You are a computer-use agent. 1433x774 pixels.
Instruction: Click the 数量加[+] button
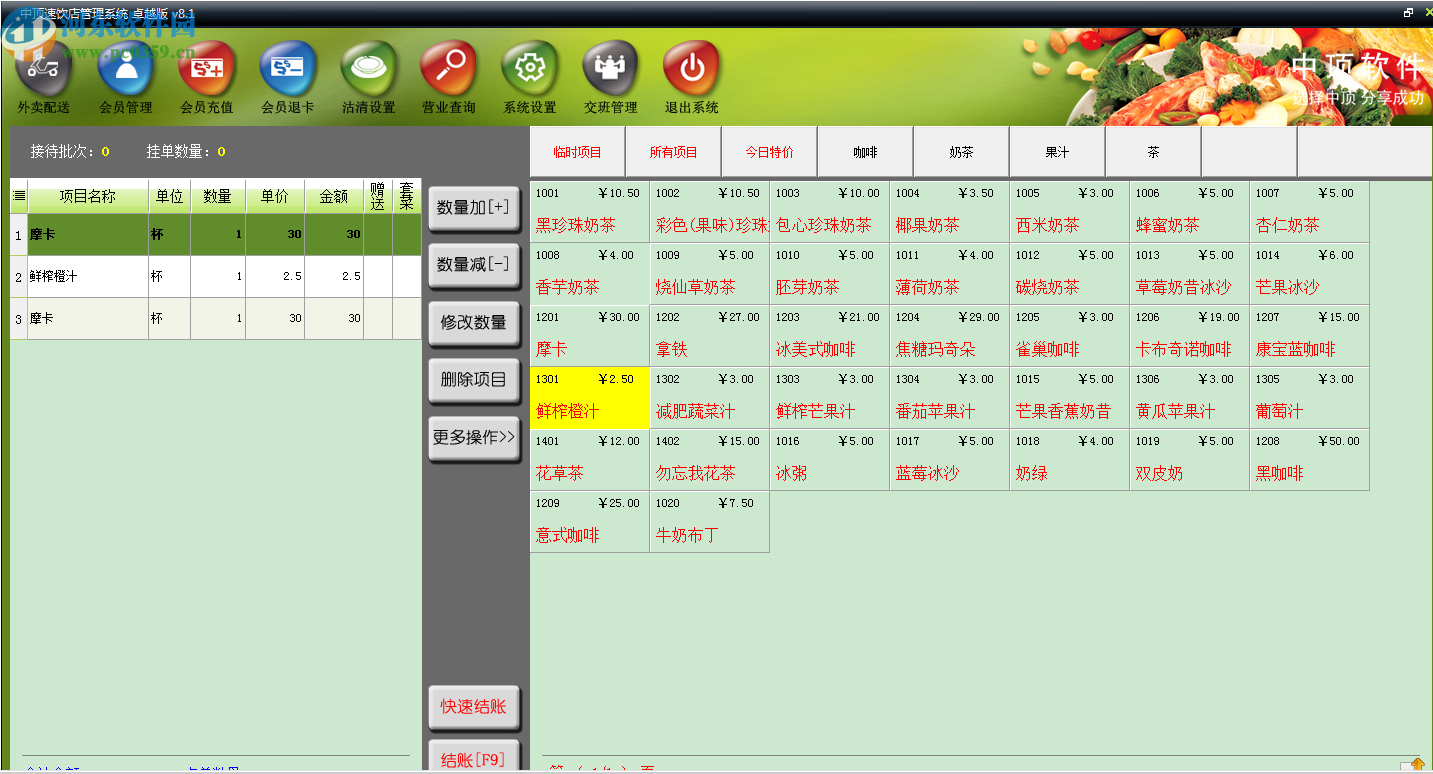[474, 207]
